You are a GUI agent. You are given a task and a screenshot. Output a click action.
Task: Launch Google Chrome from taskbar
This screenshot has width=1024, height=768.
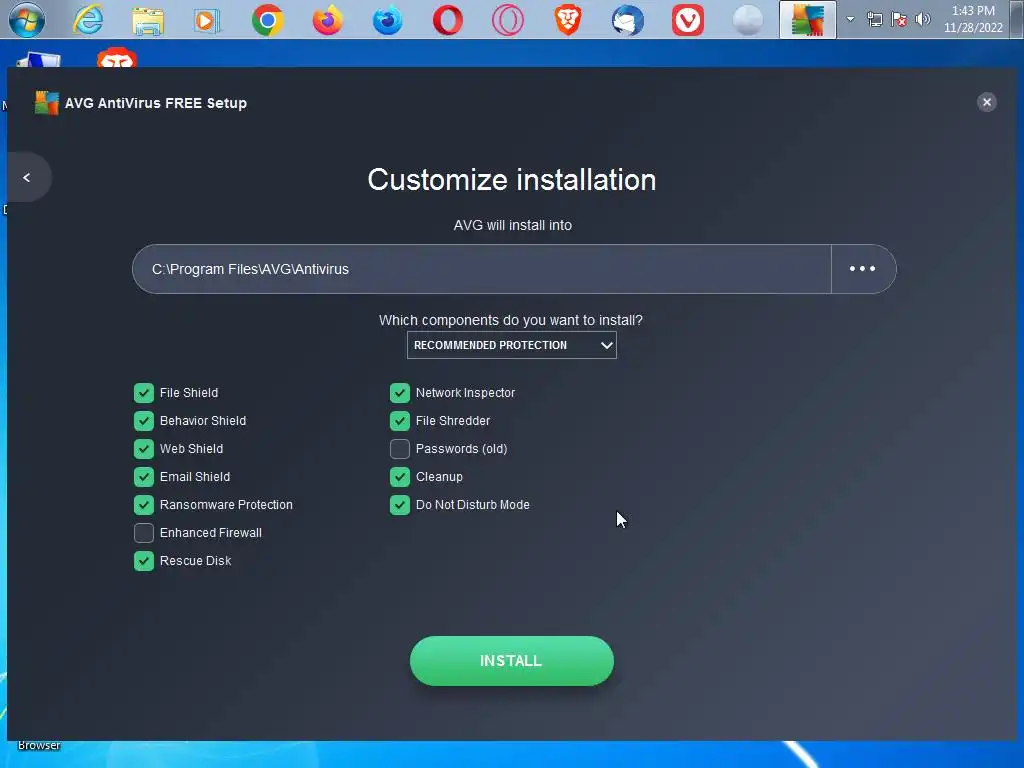click(268, 20)
